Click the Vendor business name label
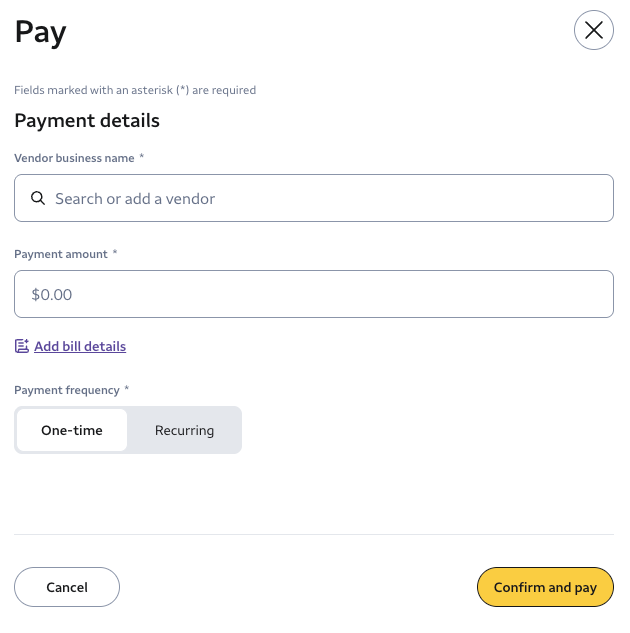This screenshot has width=630, height=633. click(74, 158)
